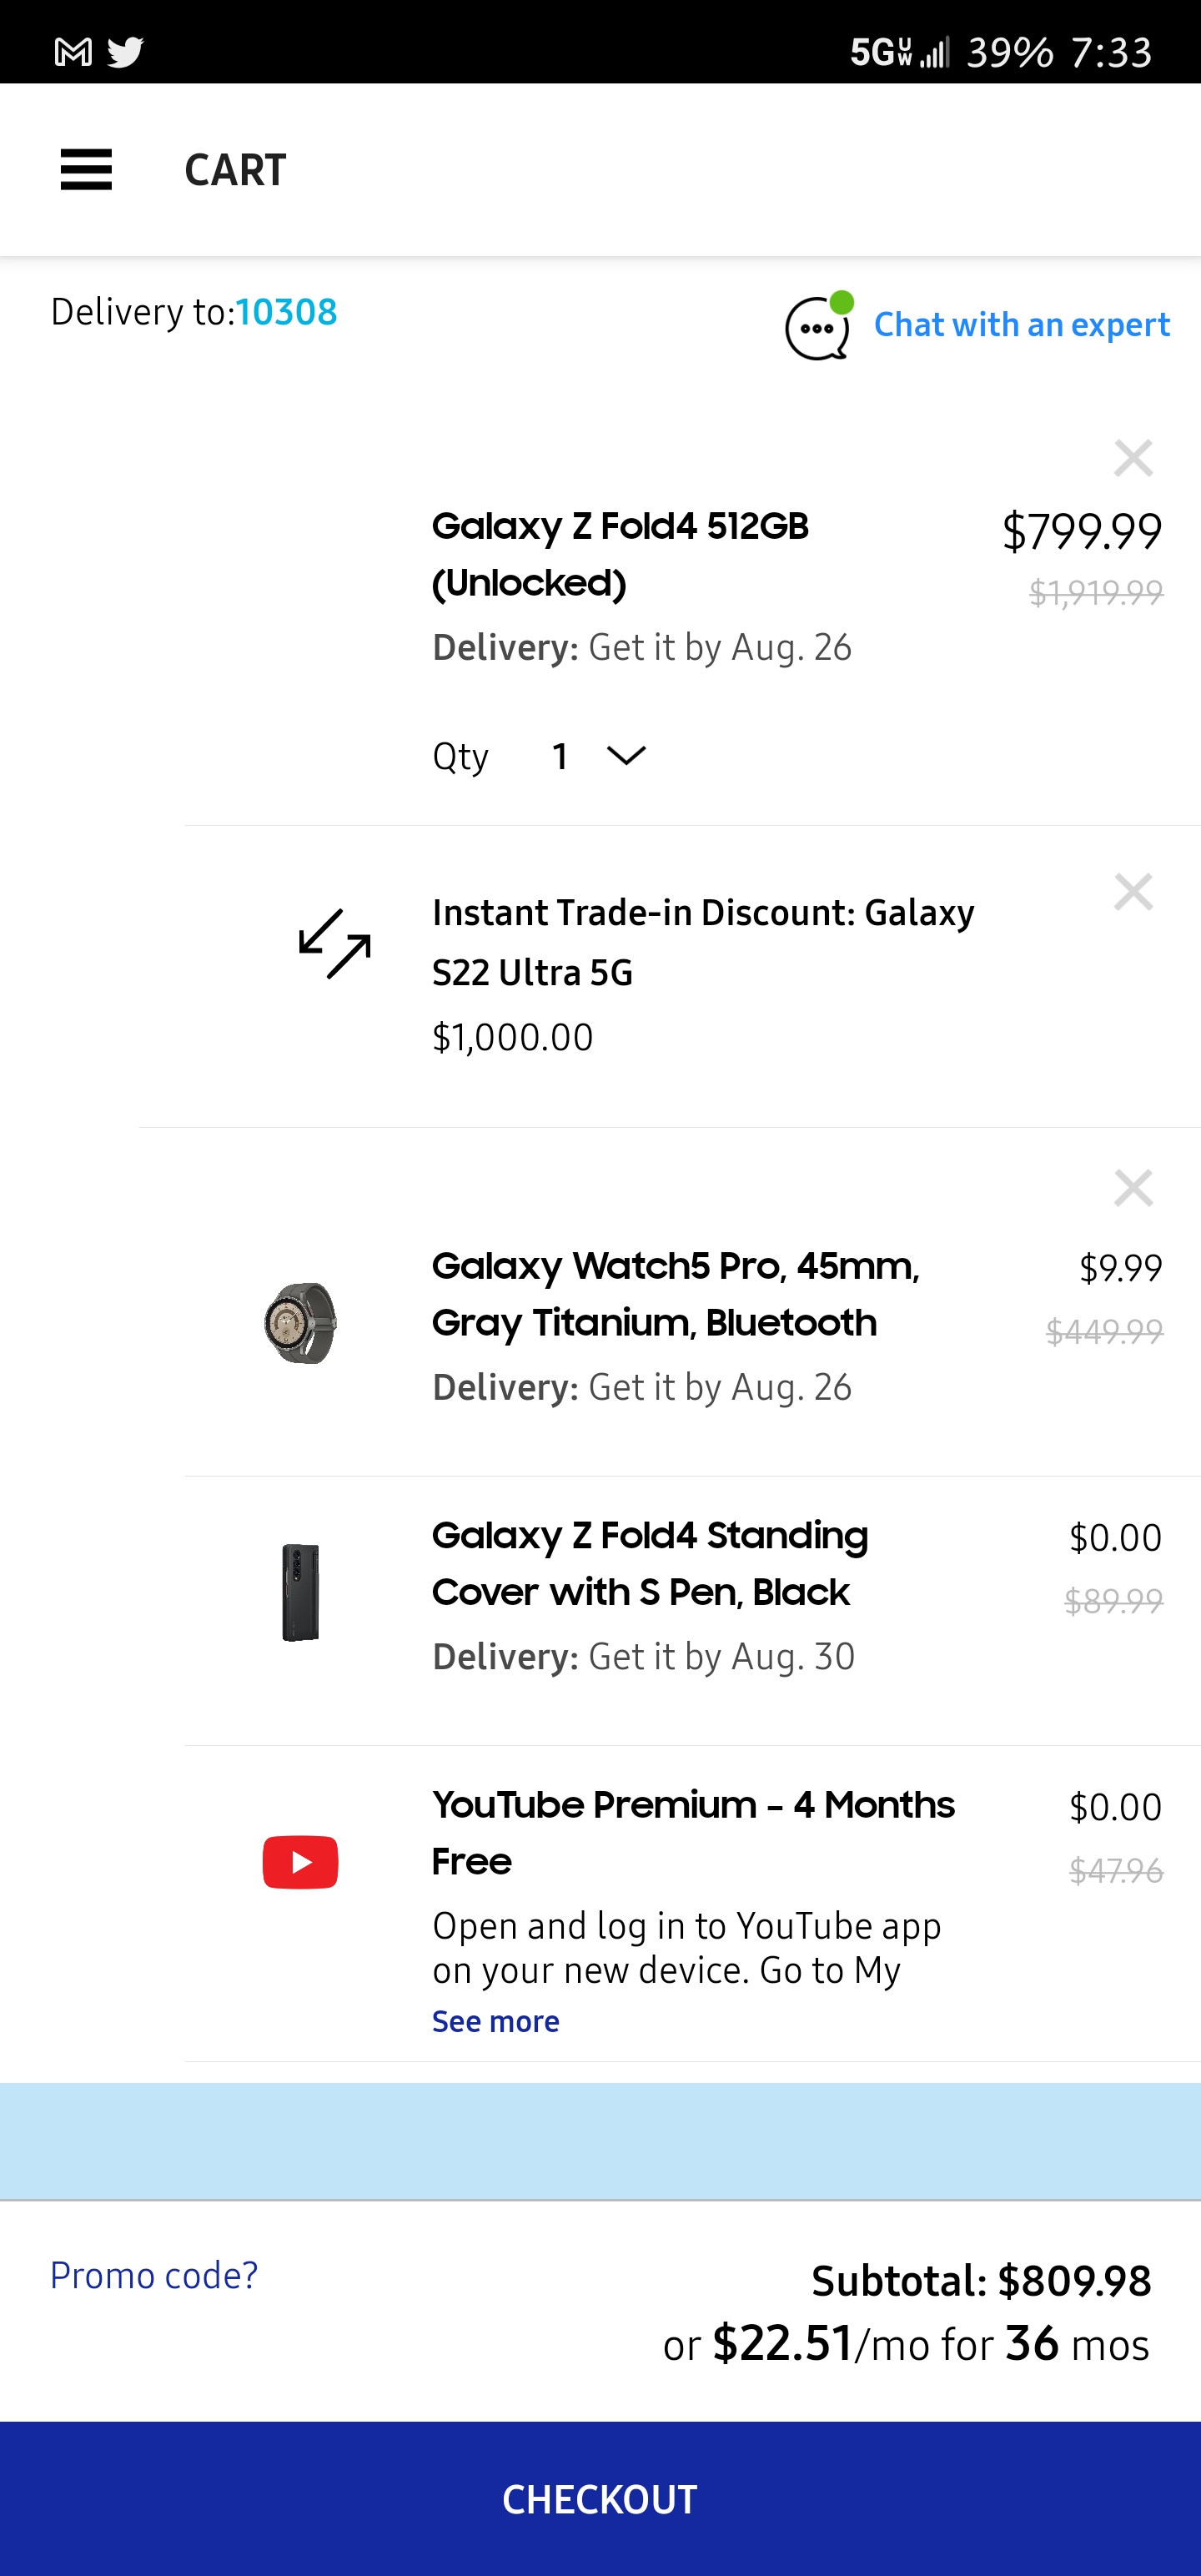Tap the YouTube Premium icon
Screen dimensions: 1201x2576
pos(300,1861)
